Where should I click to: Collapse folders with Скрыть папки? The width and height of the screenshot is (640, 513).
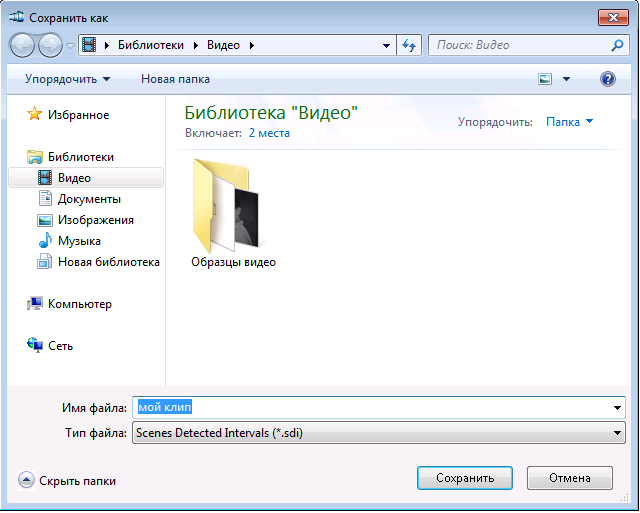coord(67,481)
